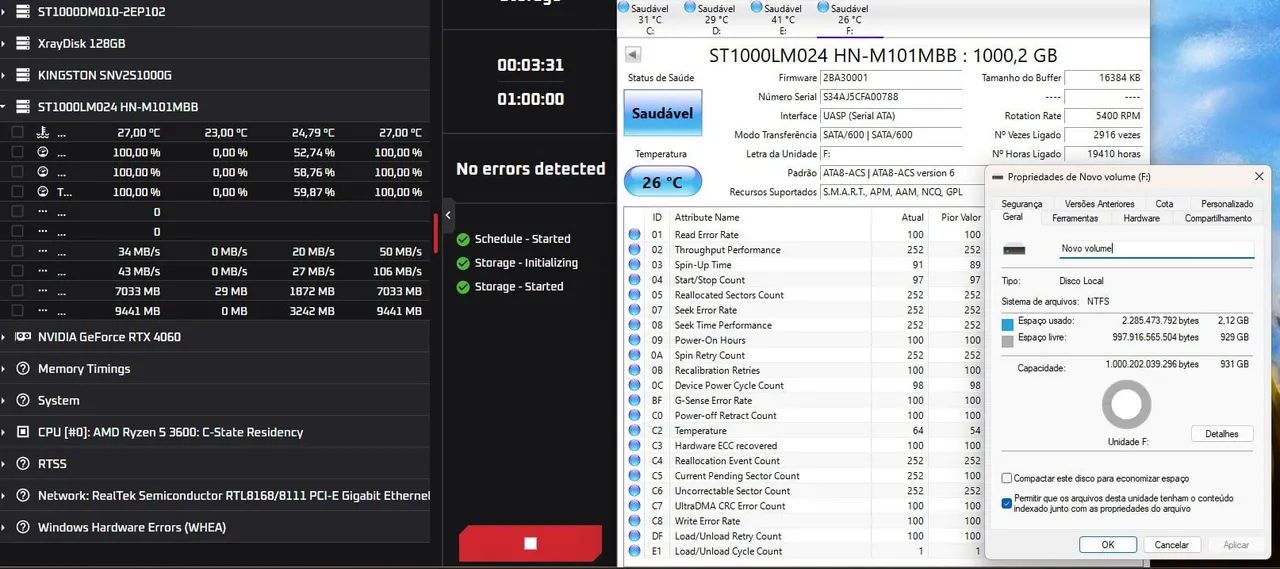This screenshot has height=569, width=1280.
Task: Collapse the ST1000LM024 HN-M101MBB tree node arrow
Action: pyautogui.click(x=4, y=107)
